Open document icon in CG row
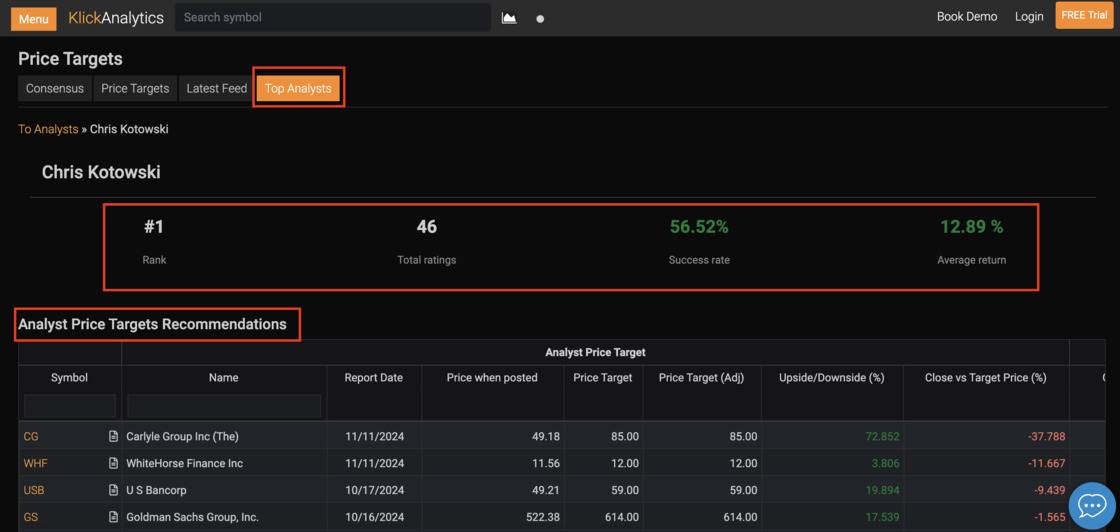 click(x=113, y=436)
